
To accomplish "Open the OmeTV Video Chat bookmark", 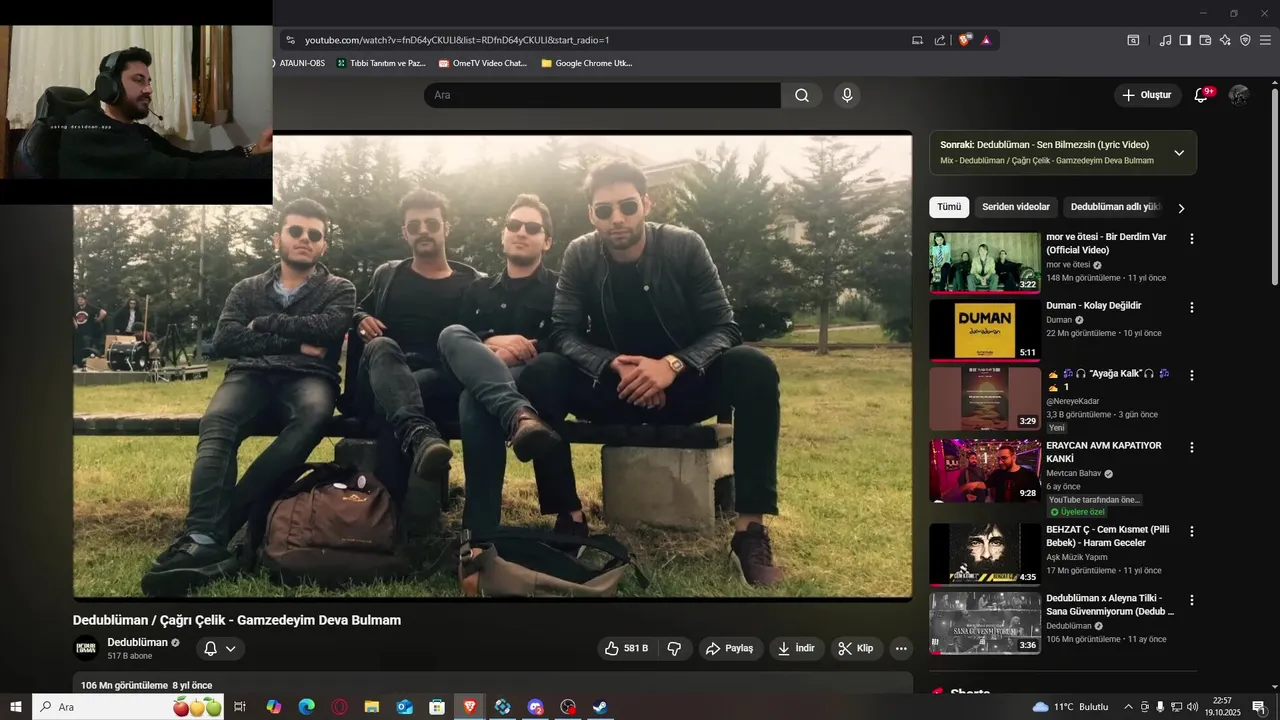I will [x=482, y=63].
